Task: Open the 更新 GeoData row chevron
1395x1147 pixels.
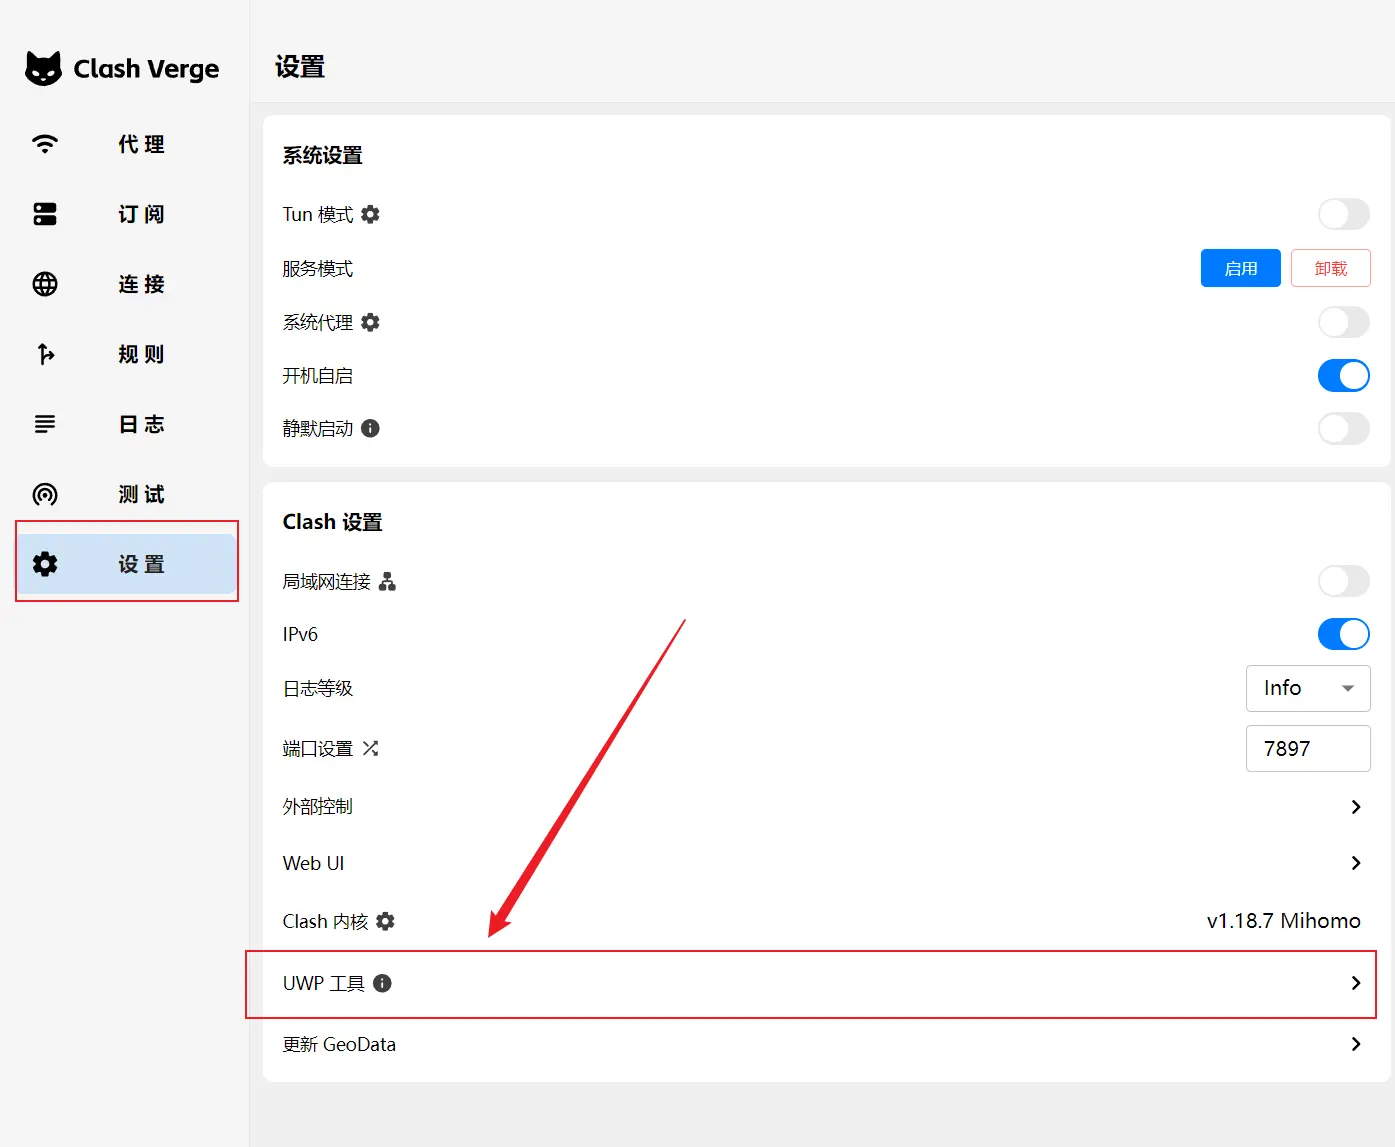Action: (1355, 1044)
